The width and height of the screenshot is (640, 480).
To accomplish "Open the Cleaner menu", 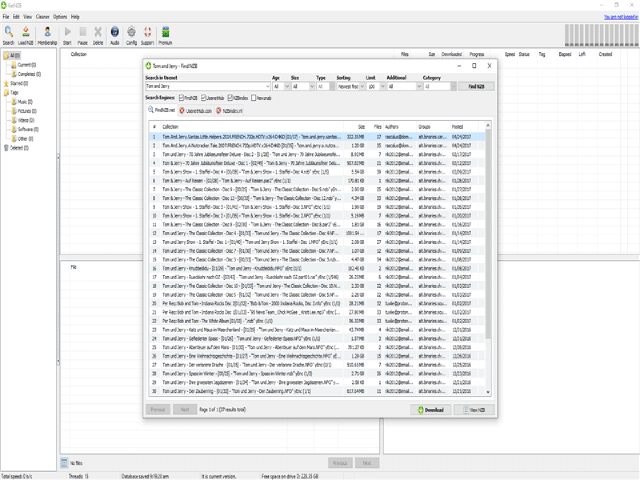I will point(42,17).
